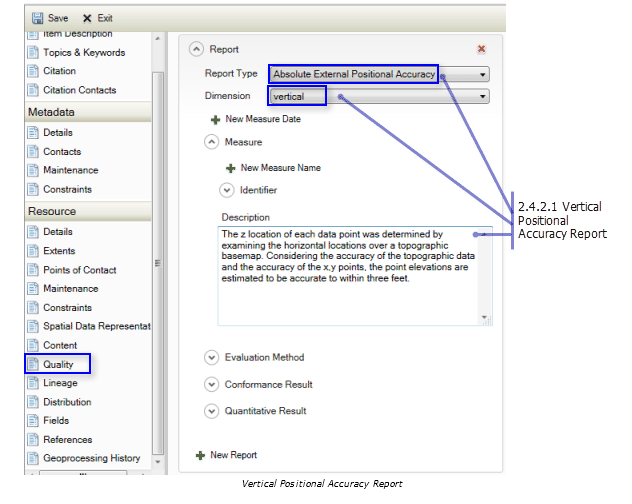Click the page icon beside Geoprocessing History

33,458
